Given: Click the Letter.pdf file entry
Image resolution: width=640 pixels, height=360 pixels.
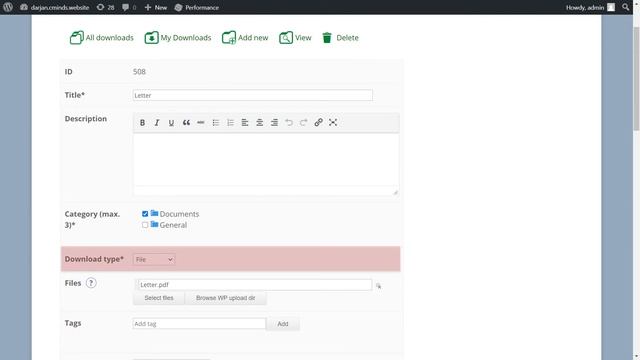Looking at the screenshot, I should tap(255, 284).
